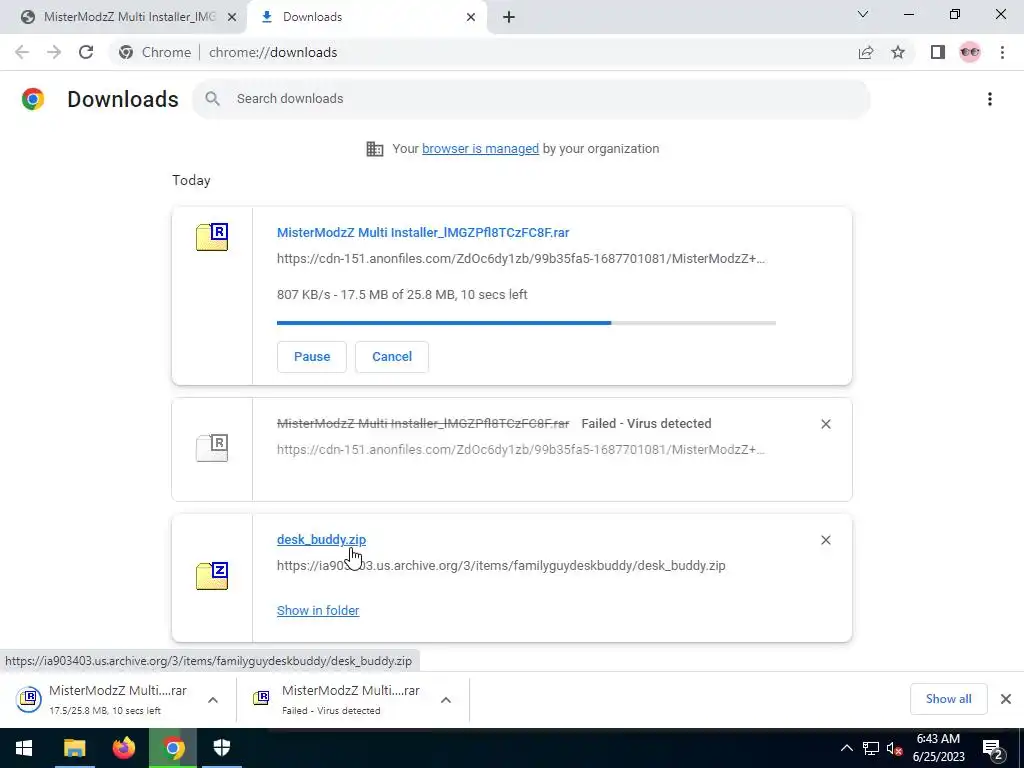The image size is (1024, 768).
Task: Open desk_buddy.zip file link
Action: click(x=321, y=539)
